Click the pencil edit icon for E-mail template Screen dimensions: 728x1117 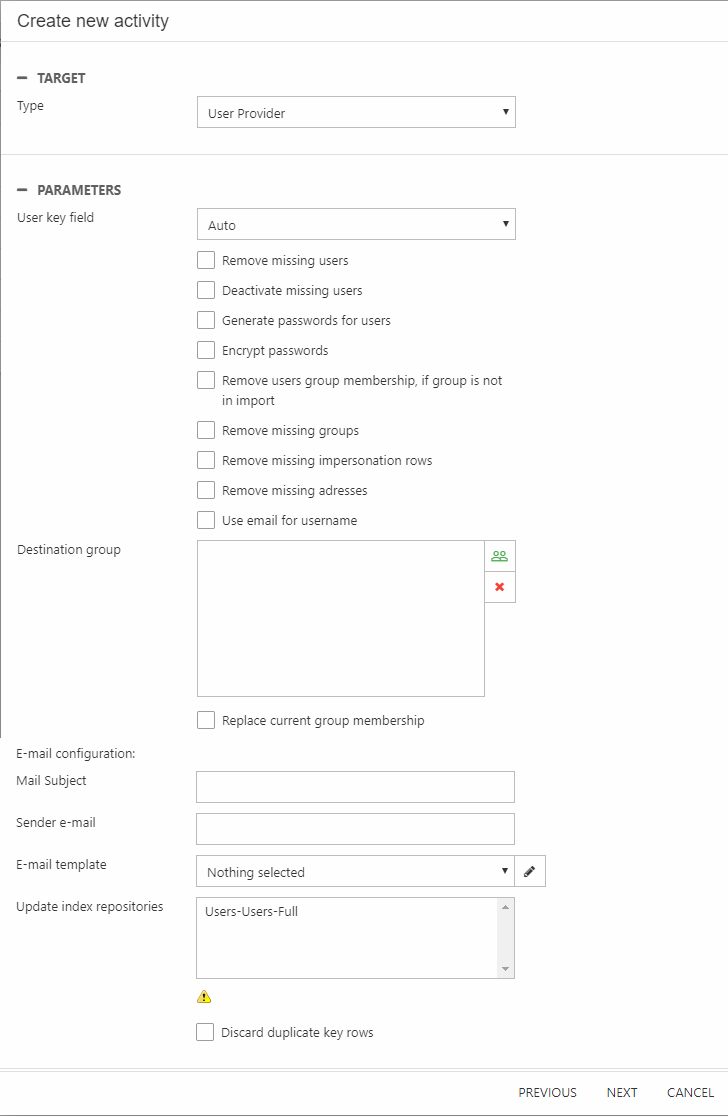(x=530, y=871)
